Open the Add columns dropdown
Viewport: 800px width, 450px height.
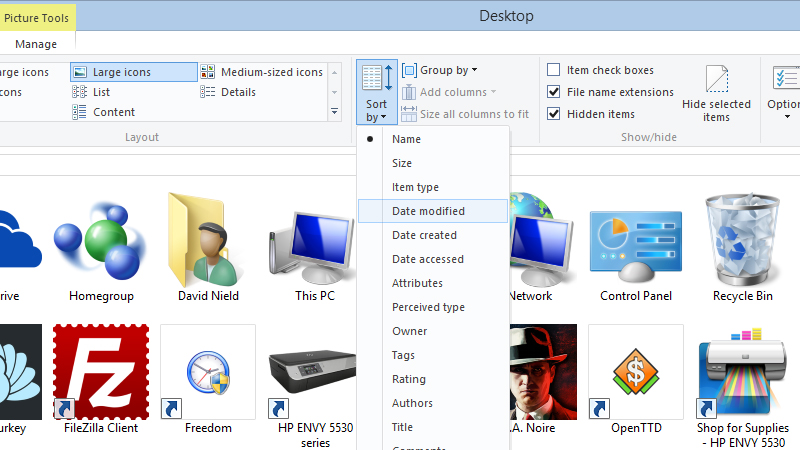(449, 92)
